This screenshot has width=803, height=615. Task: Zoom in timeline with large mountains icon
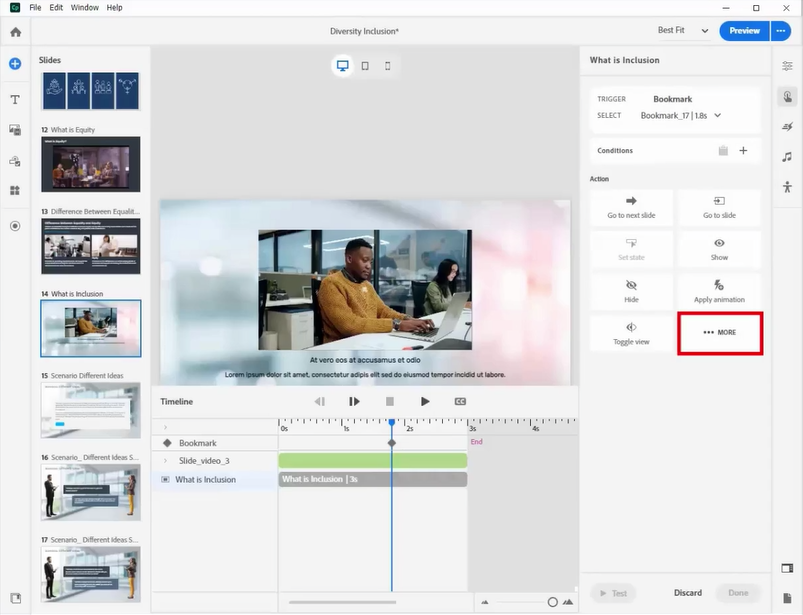568,602
